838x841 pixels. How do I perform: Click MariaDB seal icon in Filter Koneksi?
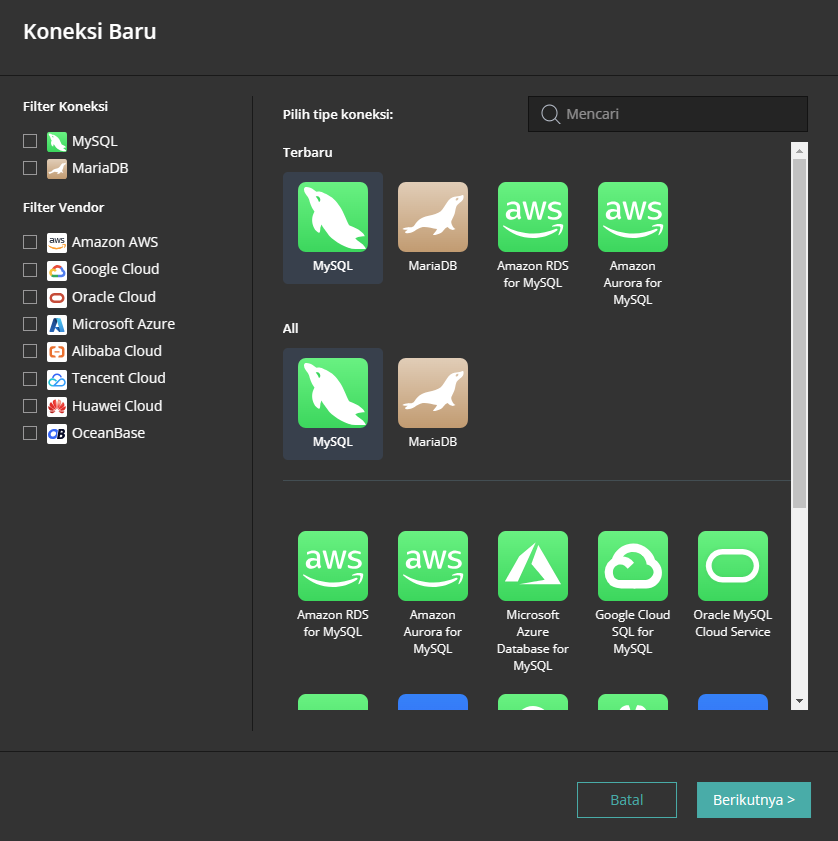57,168
